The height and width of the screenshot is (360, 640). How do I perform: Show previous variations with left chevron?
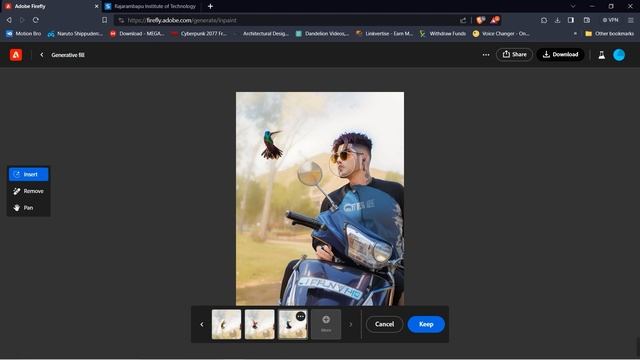tap(202, 324)
